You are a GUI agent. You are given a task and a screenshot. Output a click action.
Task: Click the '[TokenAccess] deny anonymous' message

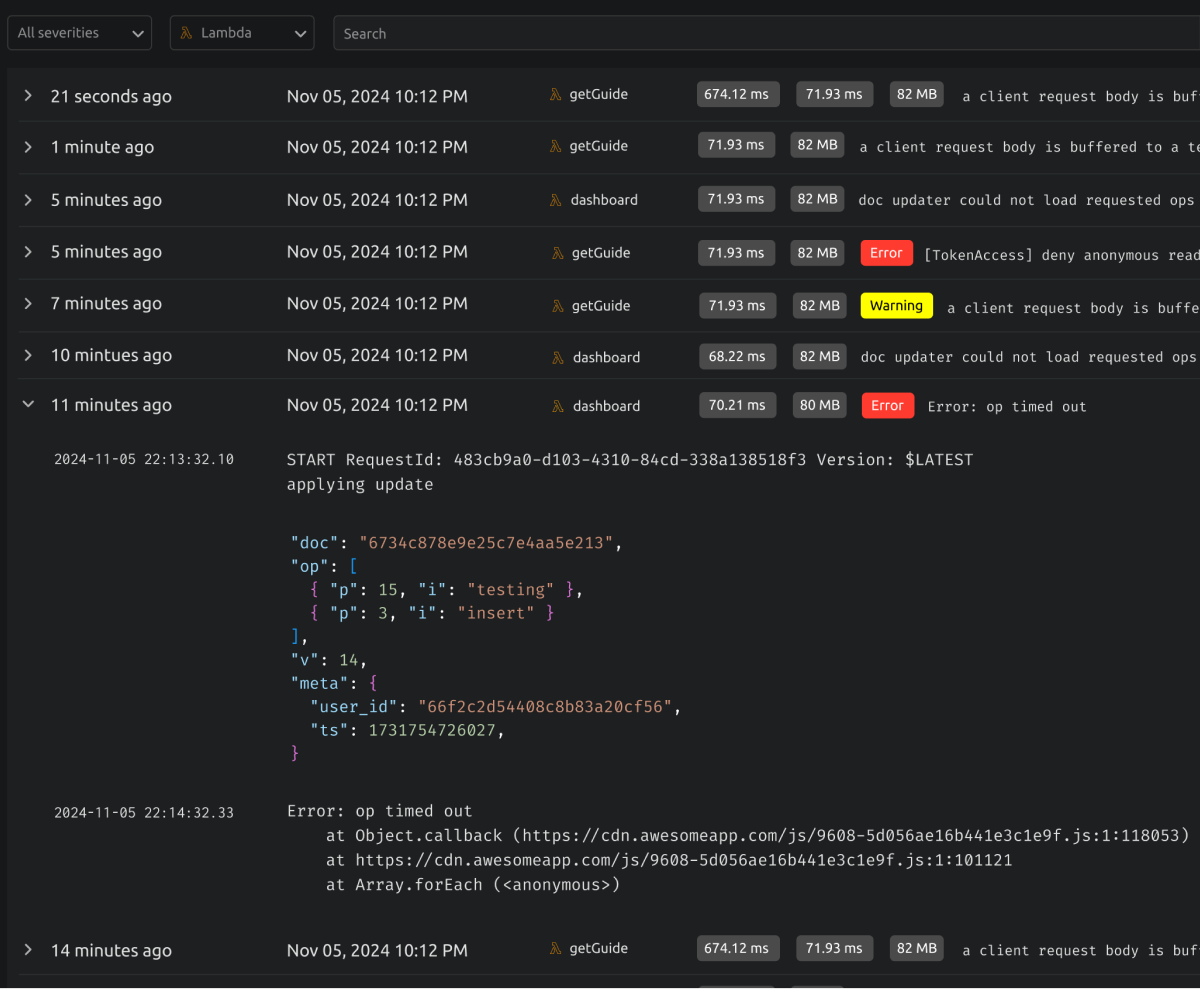click(1062, 255)
